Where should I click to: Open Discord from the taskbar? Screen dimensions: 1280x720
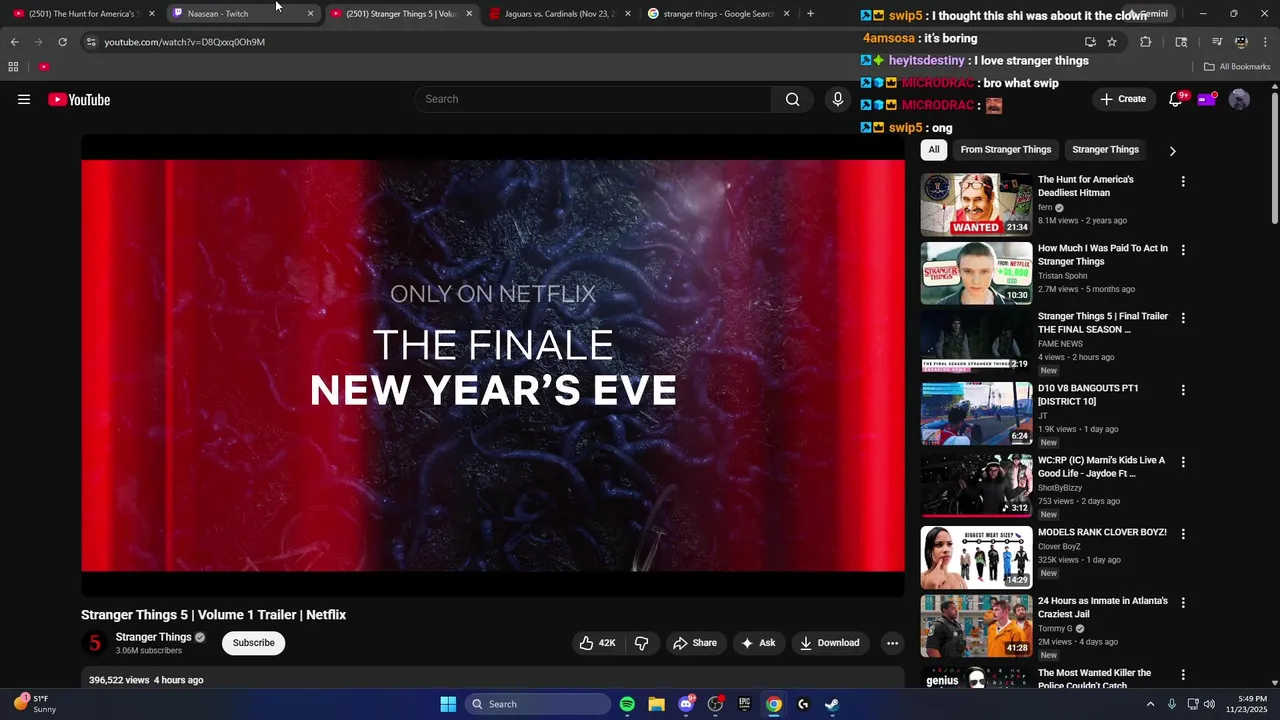686,704
